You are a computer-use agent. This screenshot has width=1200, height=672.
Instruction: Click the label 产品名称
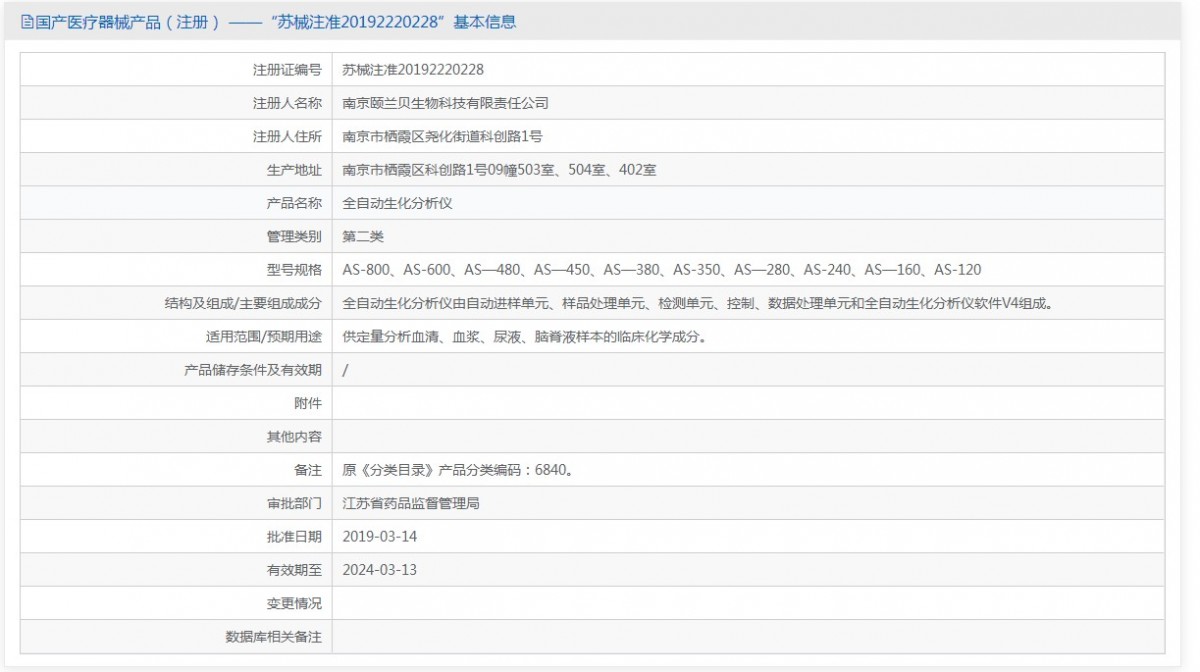pos(295,203)
